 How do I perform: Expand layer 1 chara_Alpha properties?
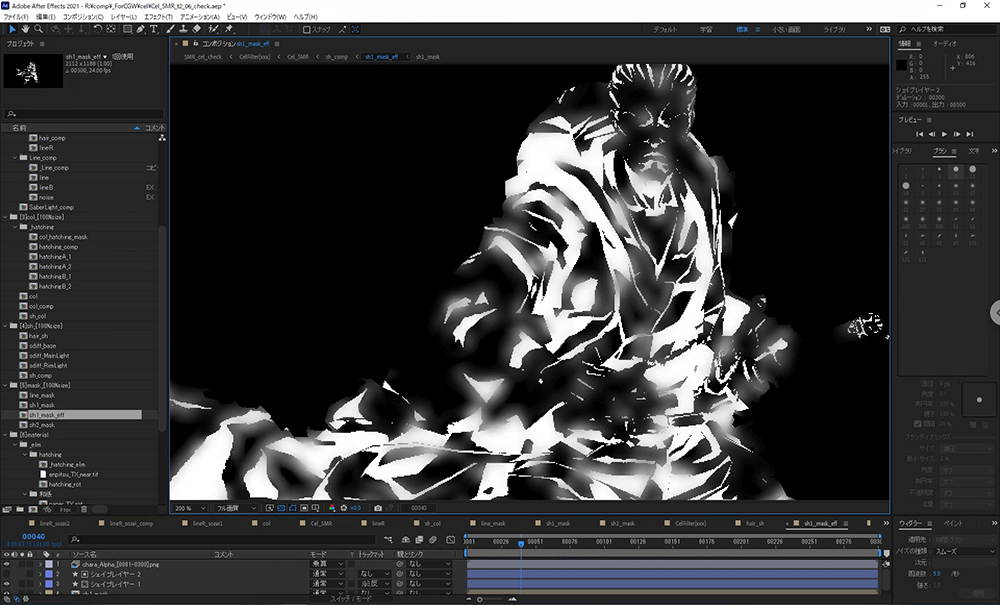click(x=40, y=564)
